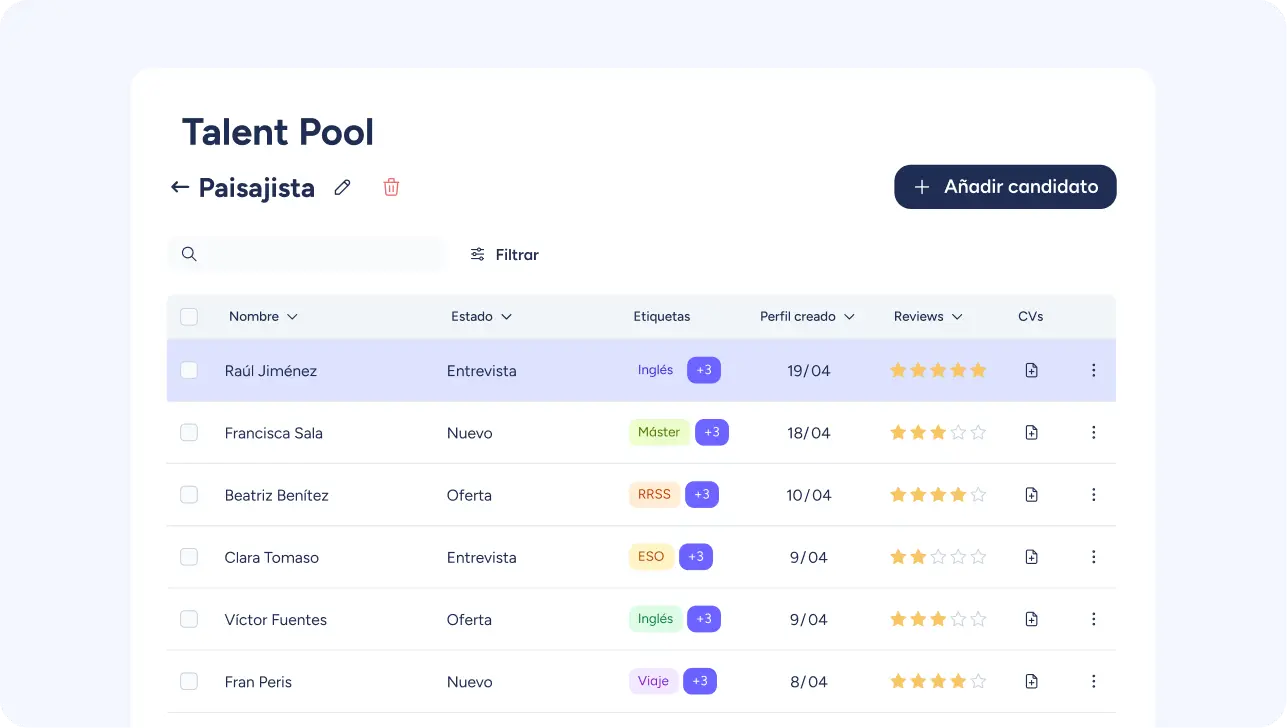This screenshot has width=1287, height=728.
Task: Open the candidate name Francisca Sala
Action: click(x=273, y=433)
